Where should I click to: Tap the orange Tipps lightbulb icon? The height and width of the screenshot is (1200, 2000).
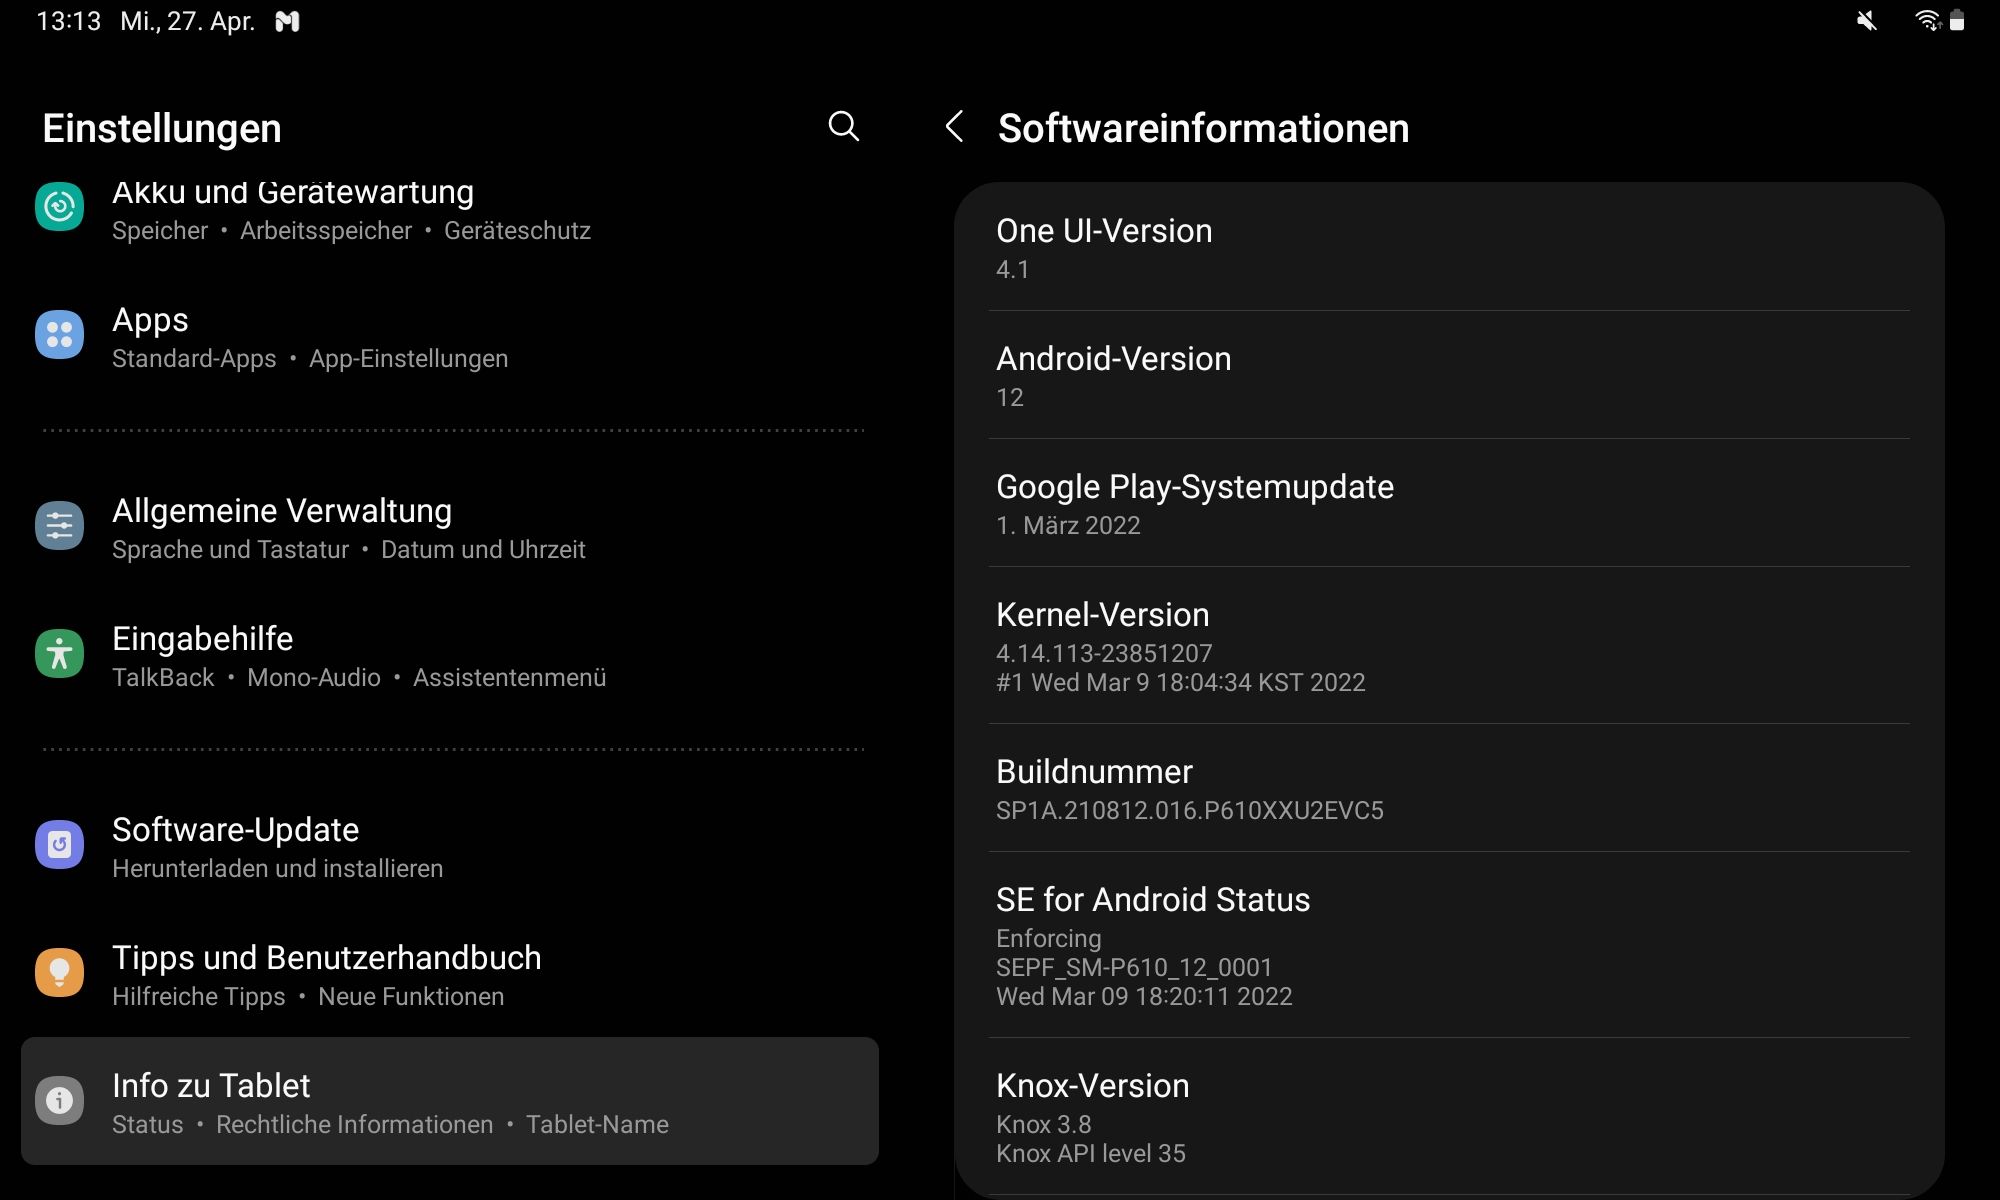59,972
